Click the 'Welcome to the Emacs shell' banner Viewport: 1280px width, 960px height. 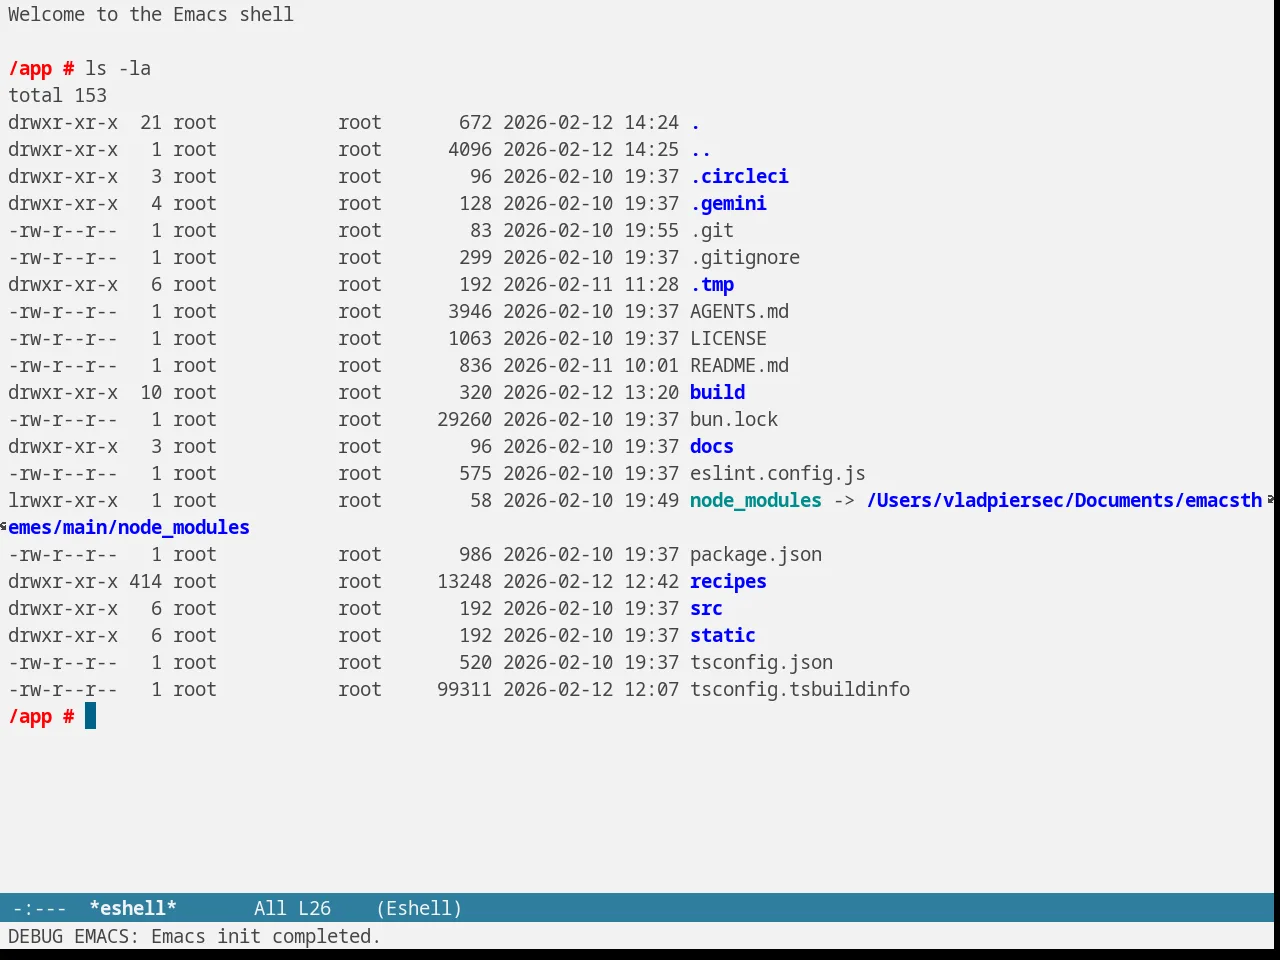click(151, 15)
